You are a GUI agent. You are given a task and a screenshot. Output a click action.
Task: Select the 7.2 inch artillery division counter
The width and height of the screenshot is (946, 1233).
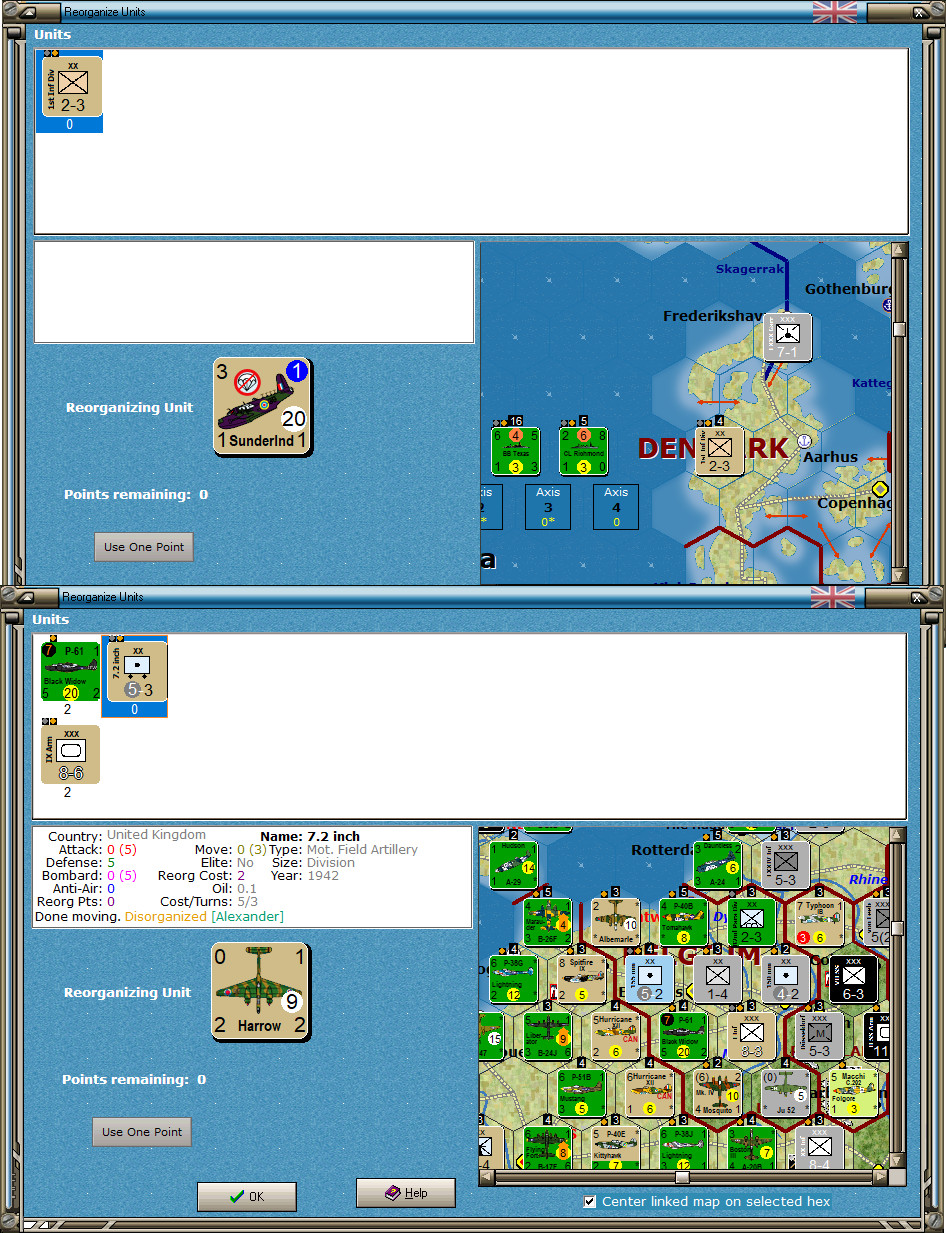[x=134, y=672]
